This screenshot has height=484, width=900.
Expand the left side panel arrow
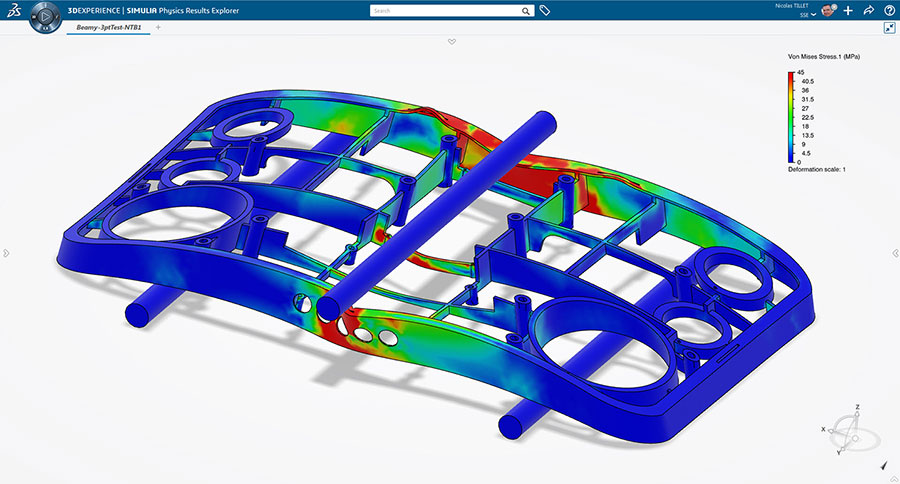(x=5, y=253)
